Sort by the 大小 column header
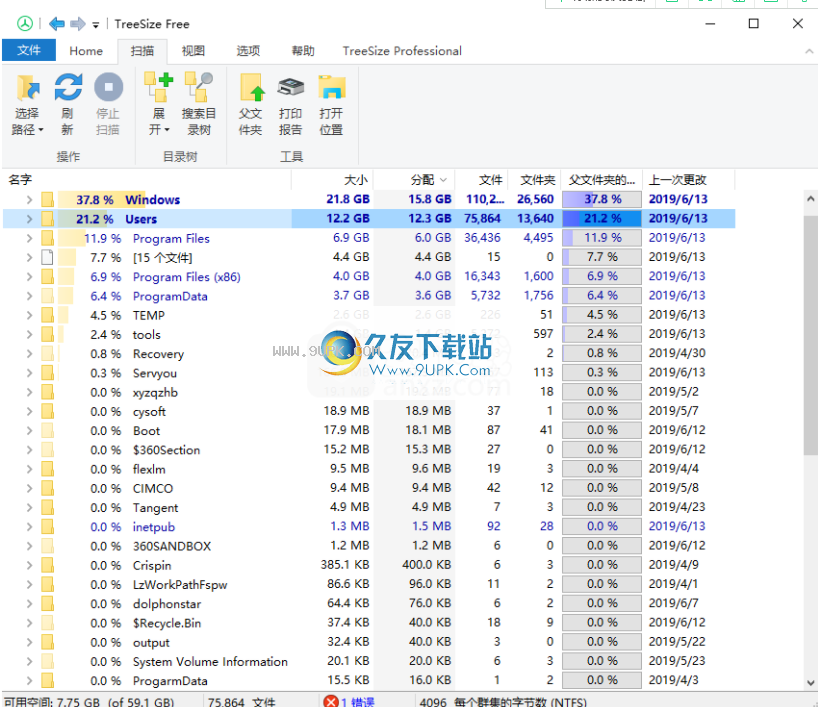 332,180
